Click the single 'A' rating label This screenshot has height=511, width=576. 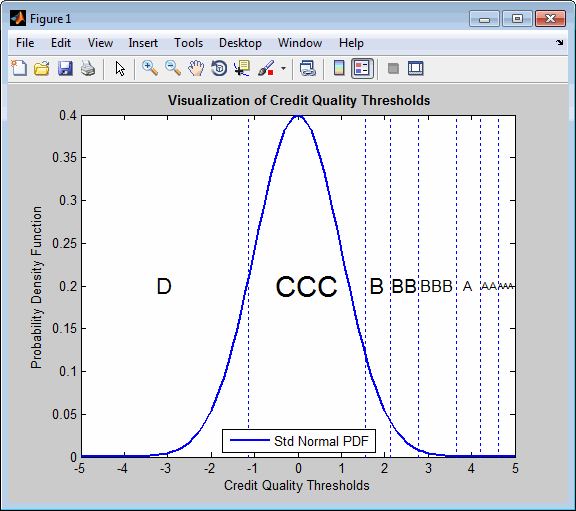pyautogui.click(x=467, y=286)
